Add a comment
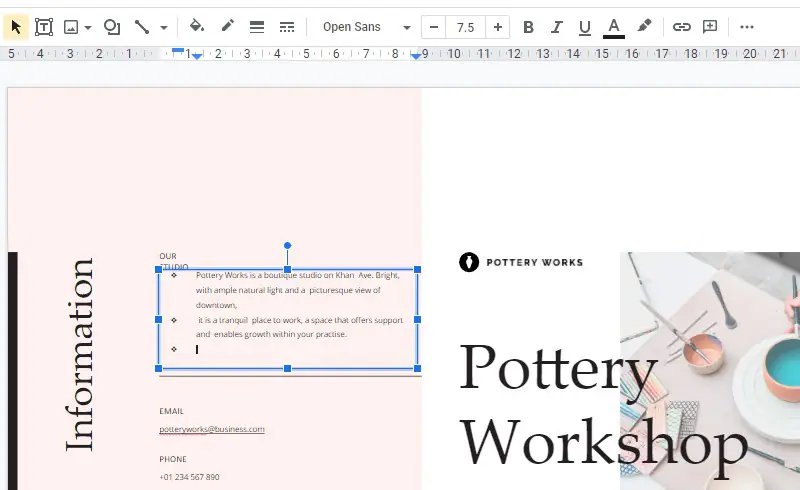This screenshot has width=800, height=490. tap(710, 27)
